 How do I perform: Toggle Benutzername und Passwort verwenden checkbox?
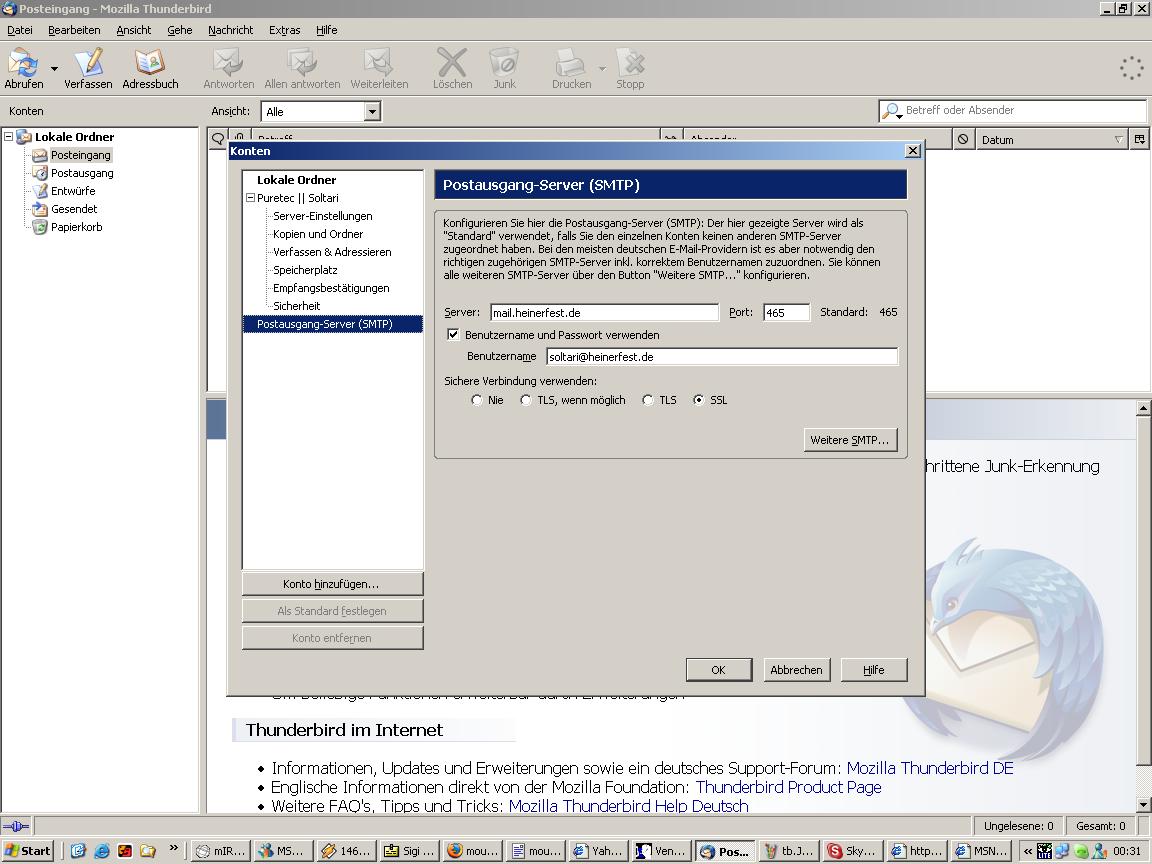[453, 334]
